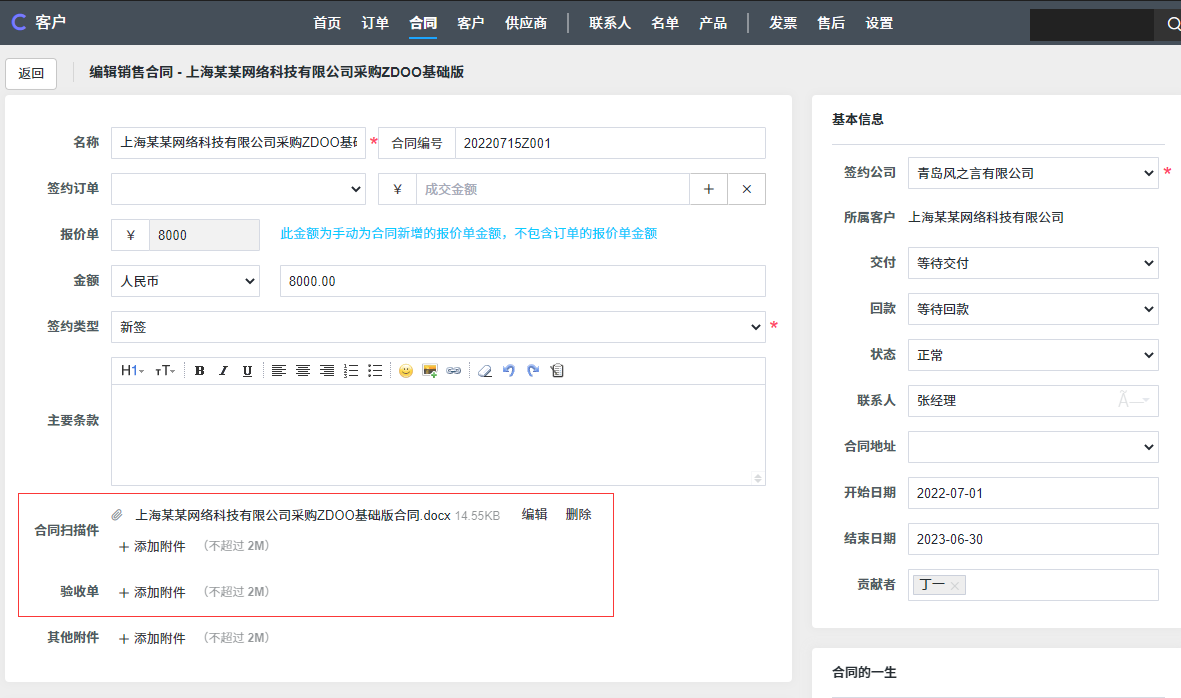Add another order row with plus button
Screen dimensions: 1181x698
click(709, 189)
